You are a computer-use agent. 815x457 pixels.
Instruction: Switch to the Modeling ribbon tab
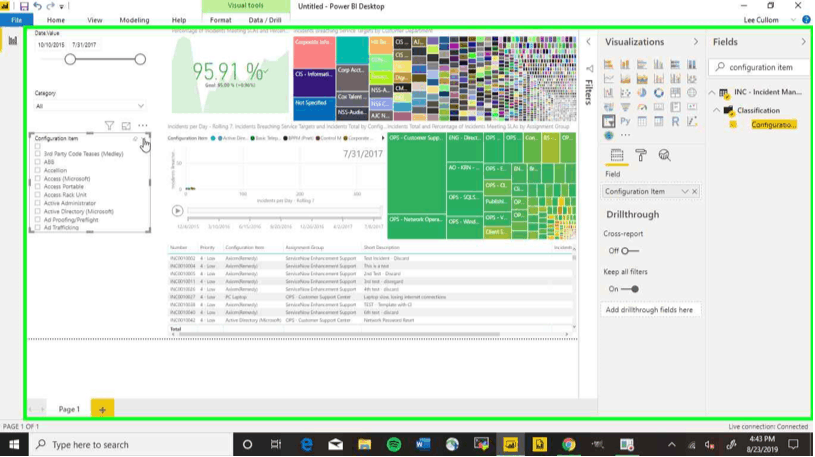[134, 20]
